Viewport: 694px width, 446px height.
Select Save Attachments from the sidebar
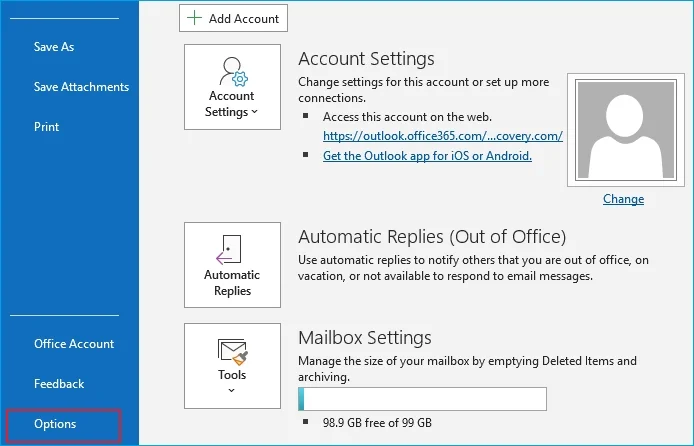tap(81, 87)
